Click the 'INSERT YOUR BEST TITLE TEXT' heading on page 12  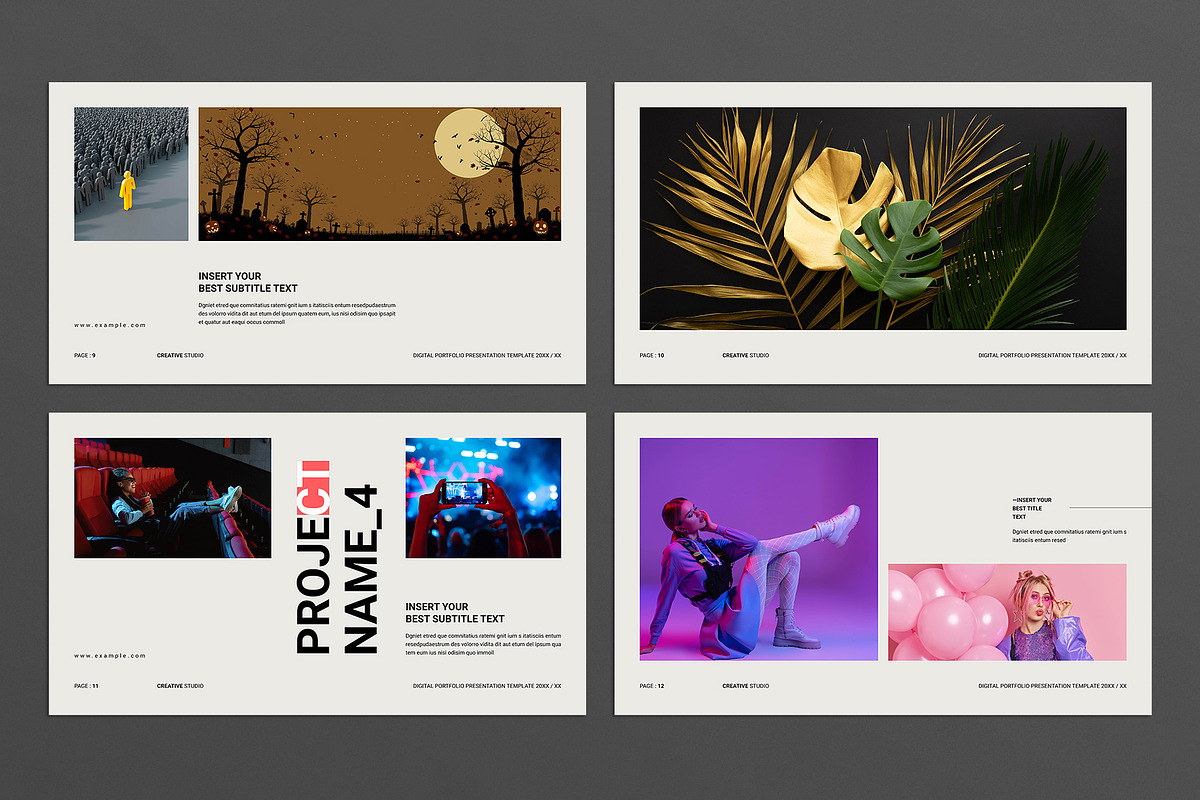[x=1032, y=508]
